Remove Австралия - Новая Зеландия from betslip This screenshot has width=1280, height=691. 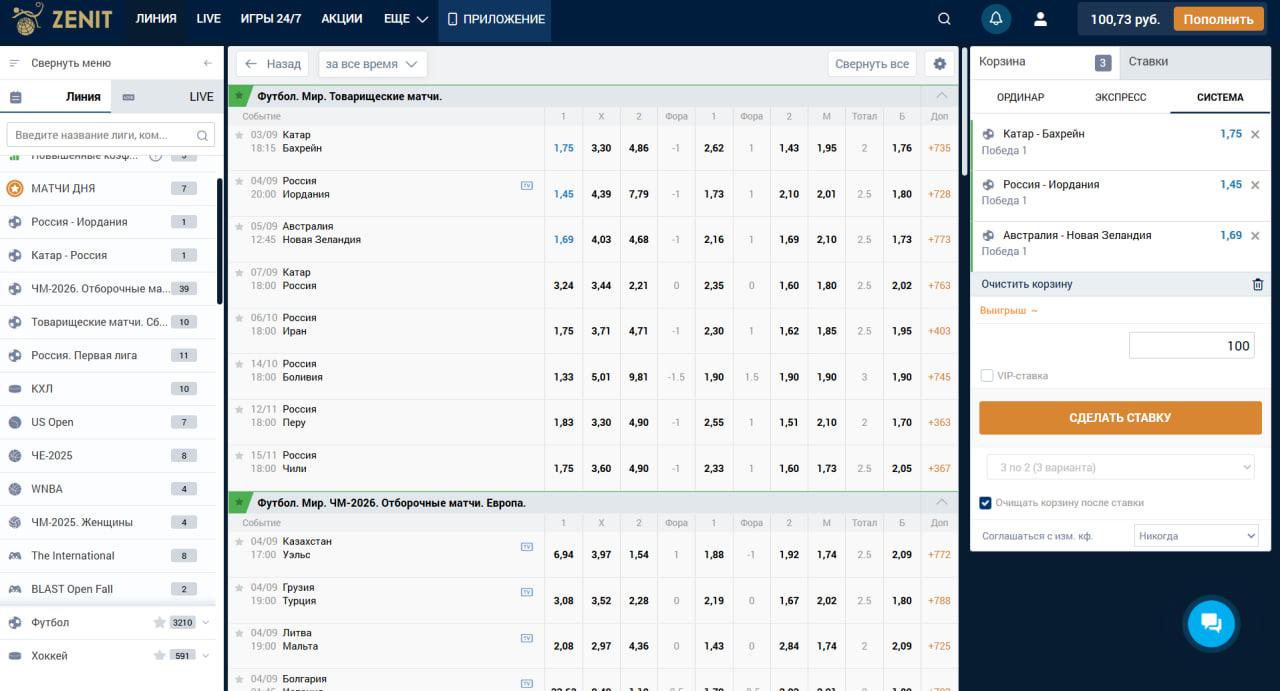(x=1255, y=236)
